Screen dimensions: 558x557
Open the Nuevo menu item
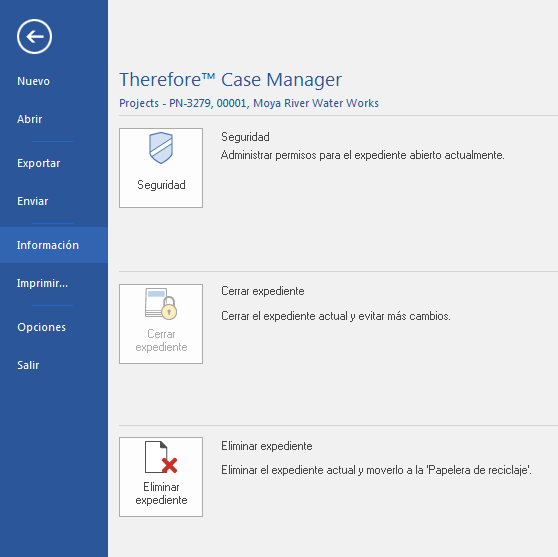click(x=33, y=81)
